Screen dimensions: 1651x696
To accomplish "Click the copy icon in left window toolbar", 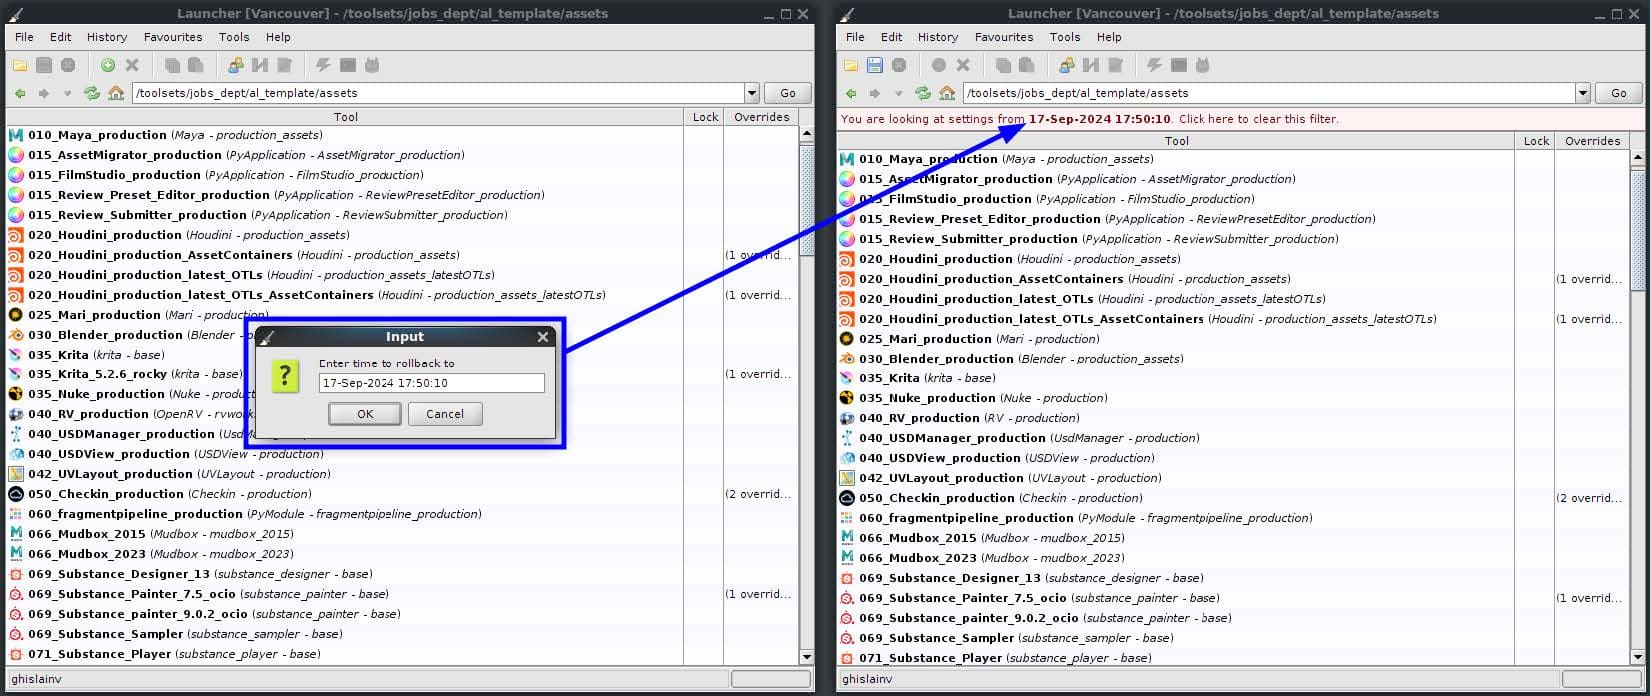I will click(x=172, y=65).
